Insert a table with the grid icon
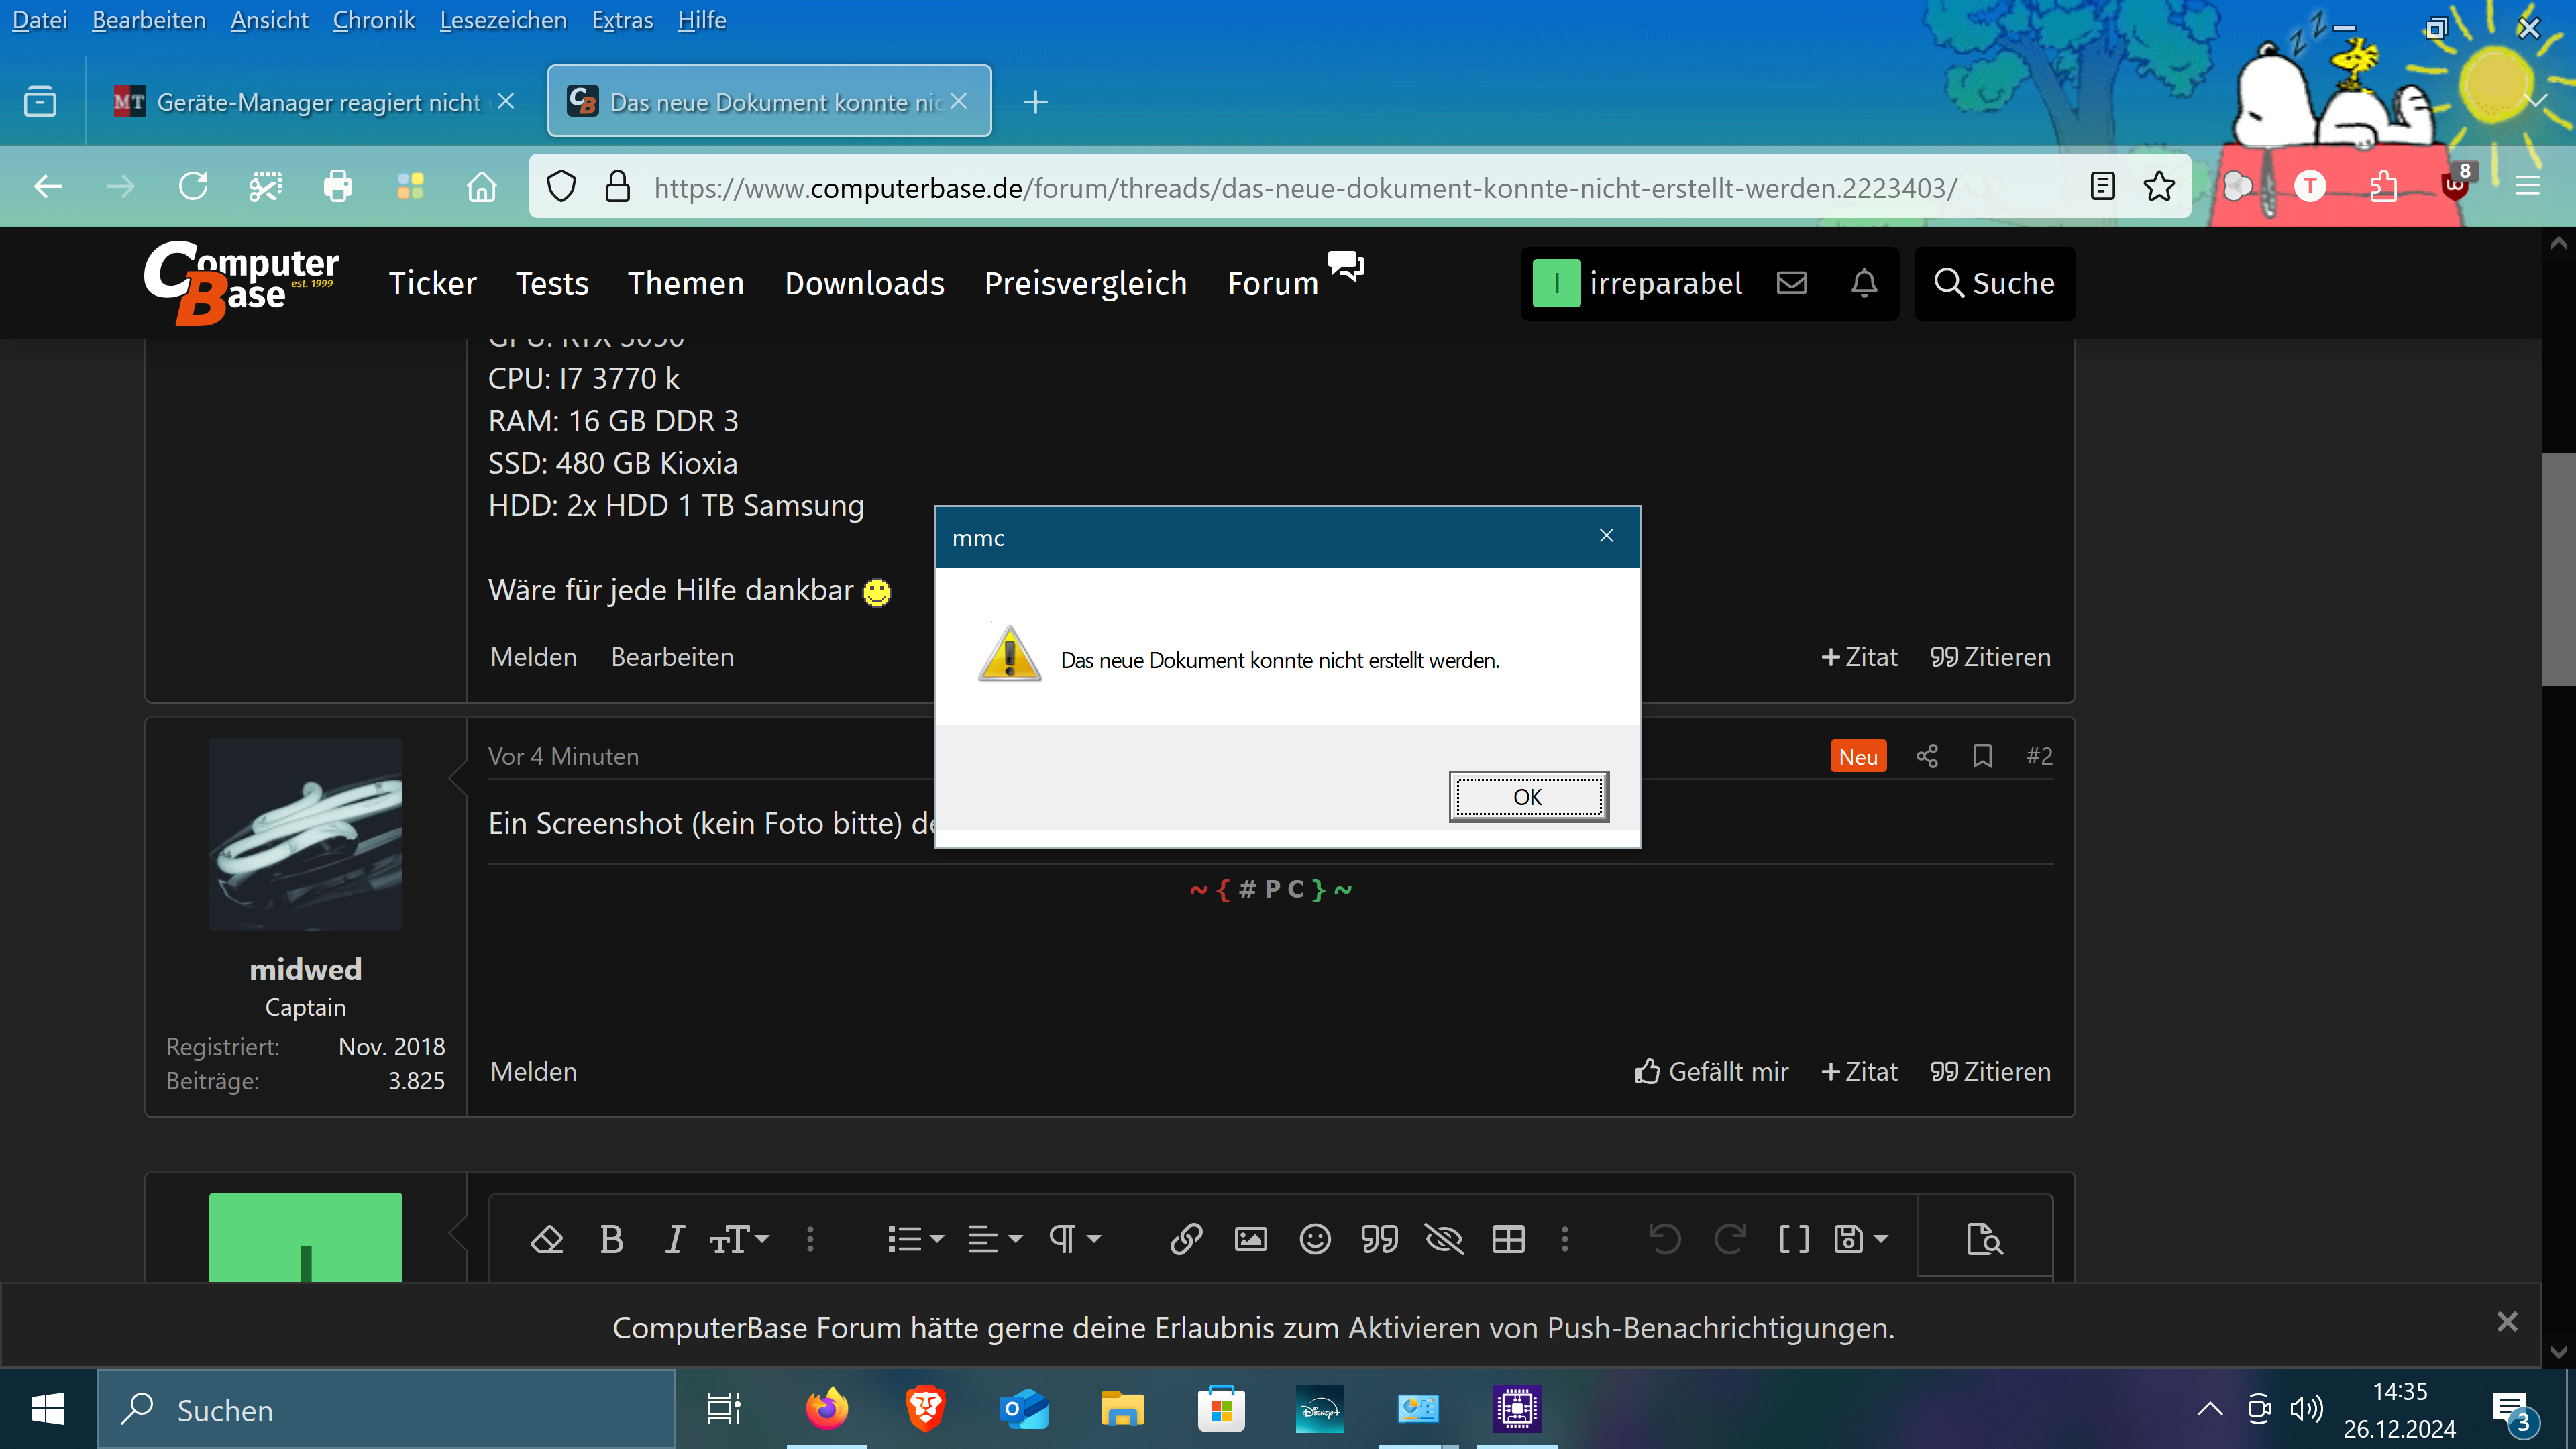The image size is (2576, 1449). point(1508,1240)
